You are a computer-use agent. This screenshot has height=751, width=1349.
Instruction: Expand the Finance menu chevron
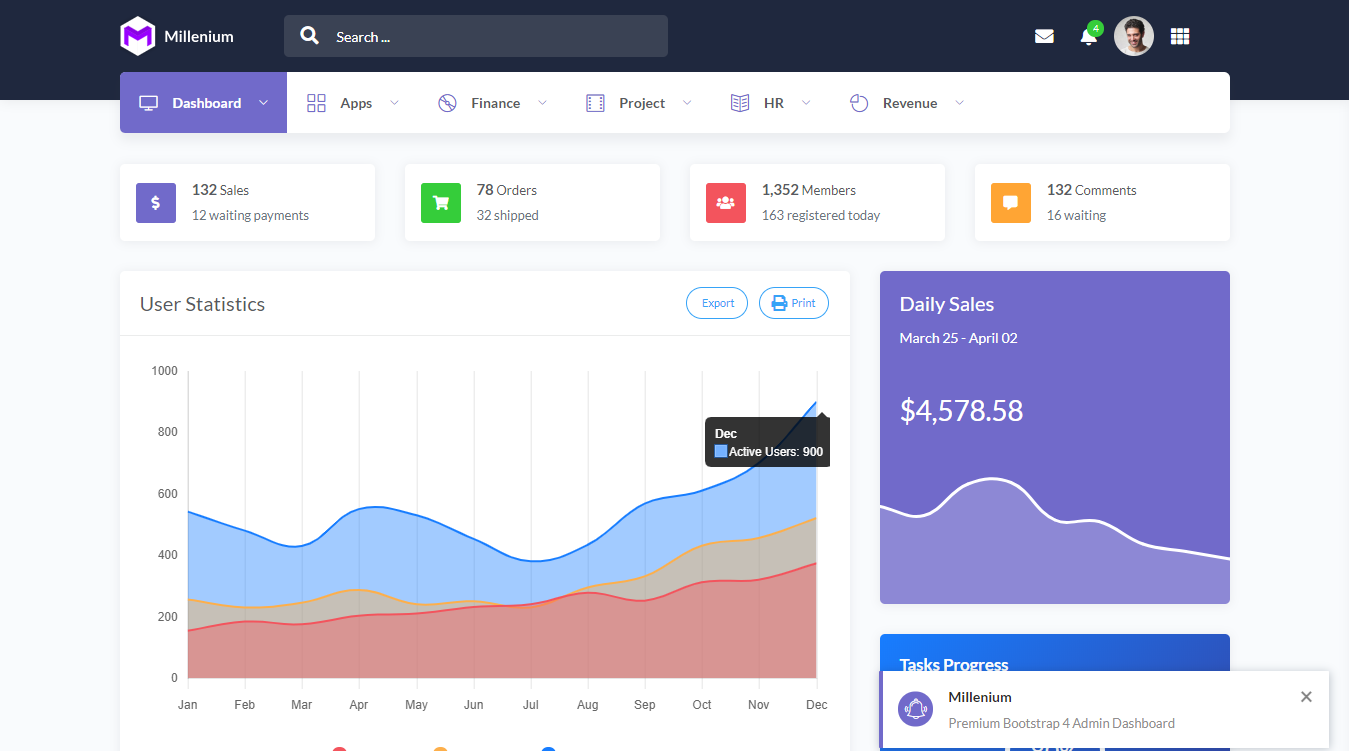click(542, 102)
